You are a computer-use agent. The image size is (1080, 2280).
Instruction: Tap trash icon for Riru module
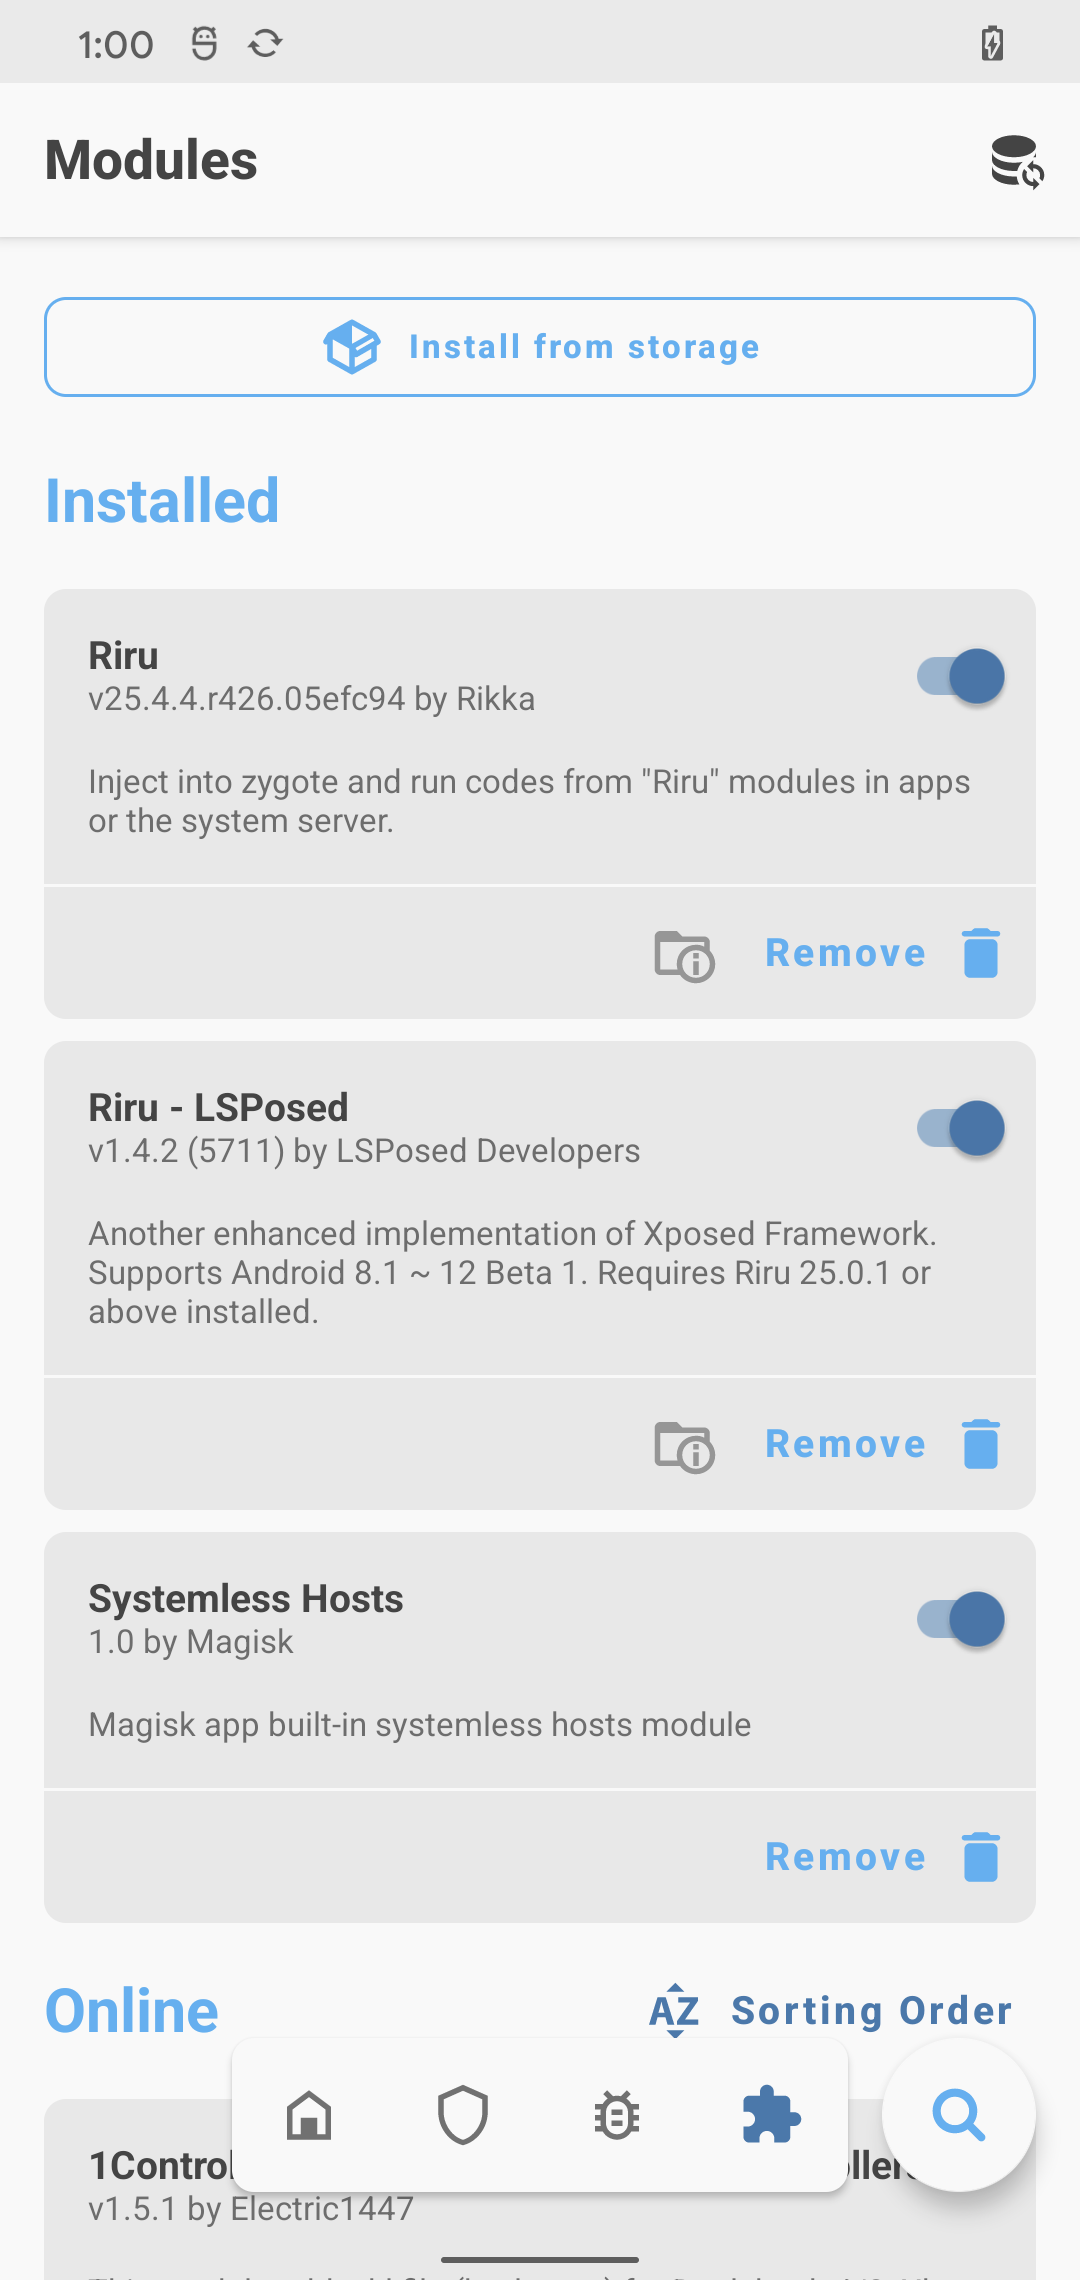(x=981, y=953)
